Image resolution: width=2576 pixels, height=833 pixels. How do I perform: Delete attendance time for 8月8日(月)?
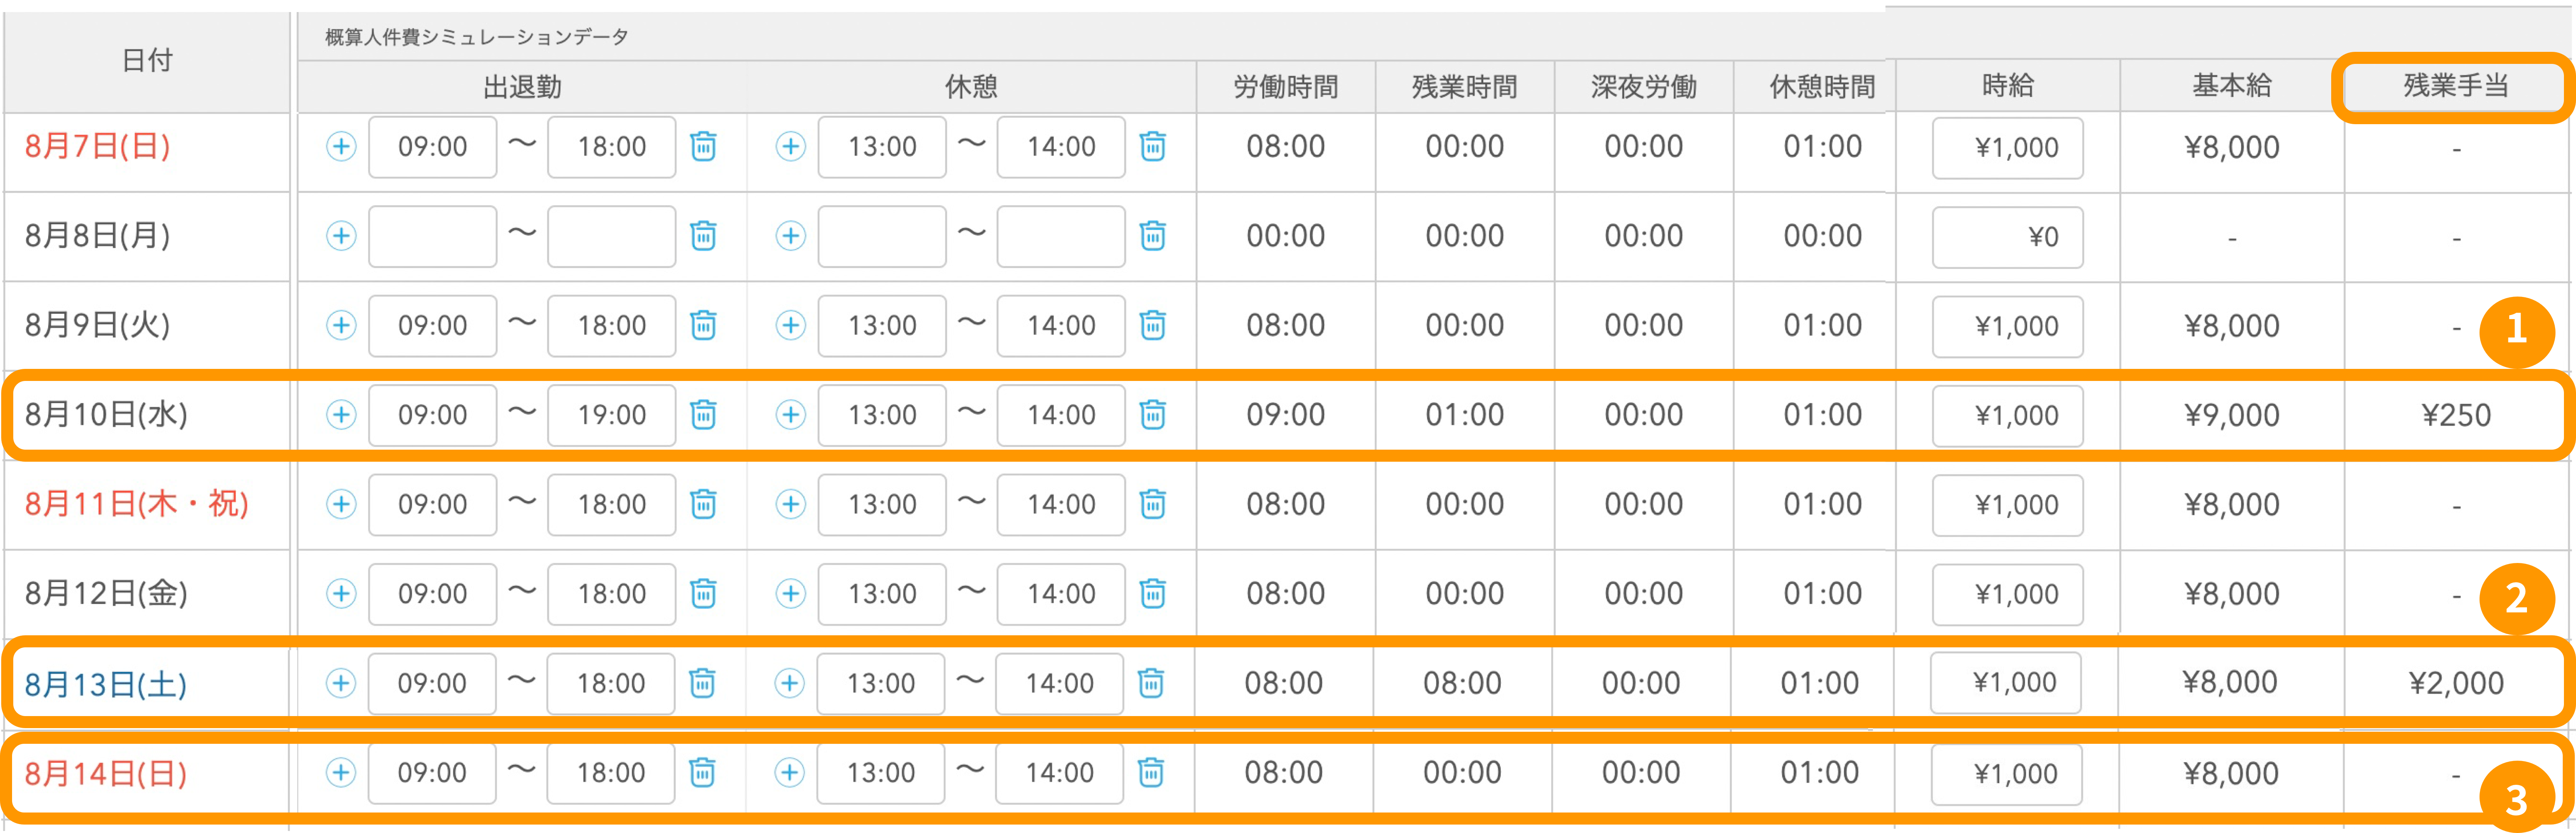(703, 236)
